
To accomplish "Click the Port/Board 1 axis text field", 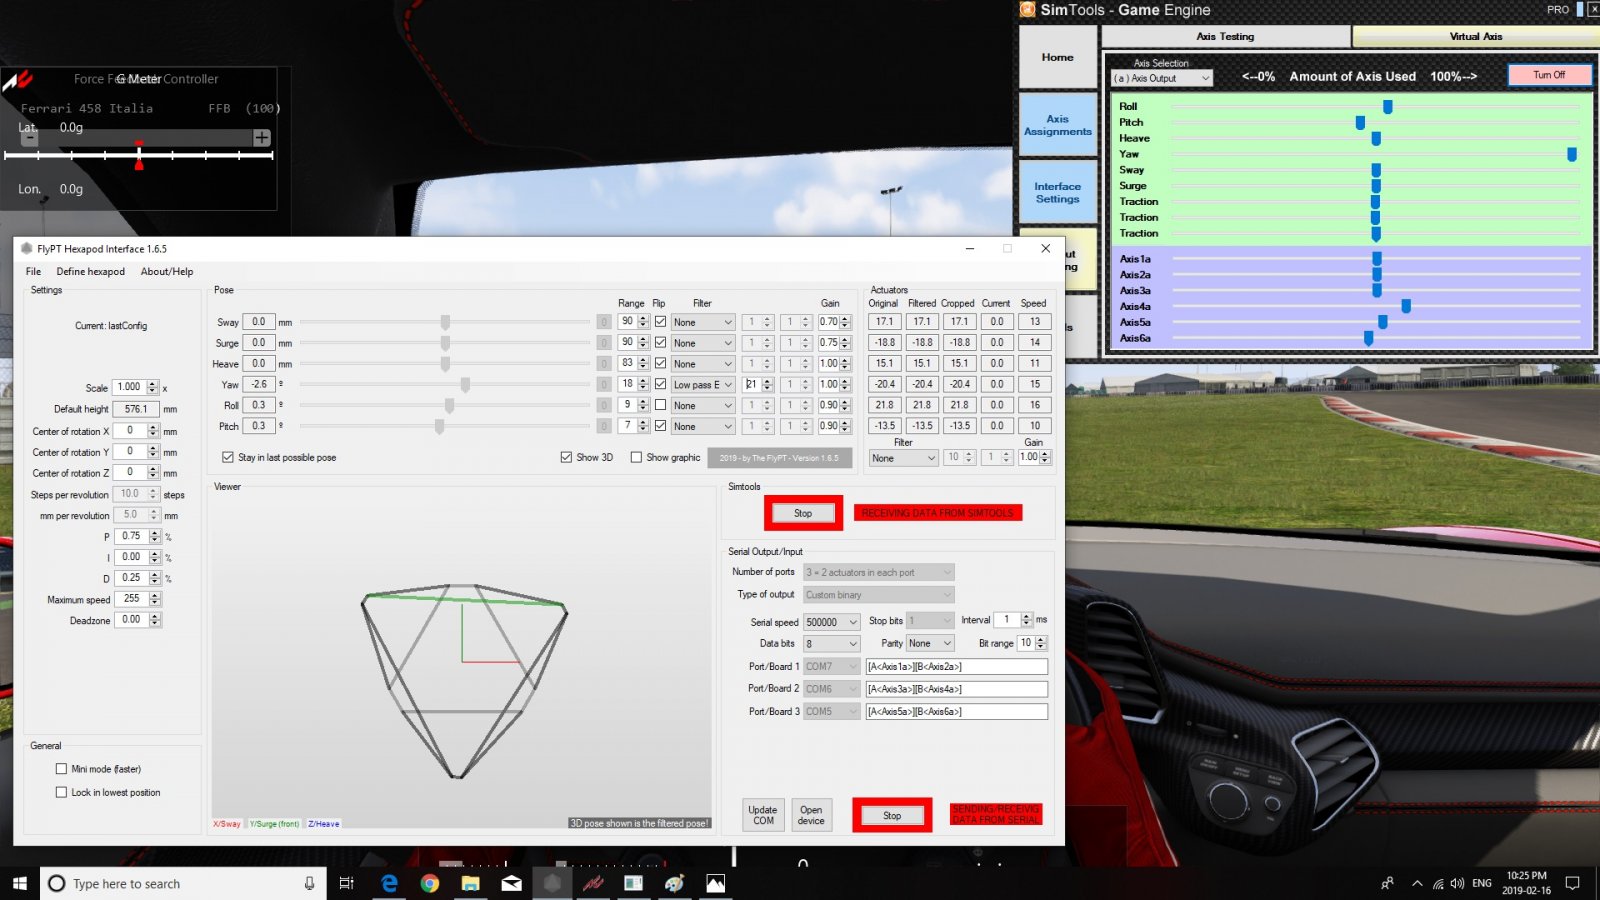I will point(956,666).
